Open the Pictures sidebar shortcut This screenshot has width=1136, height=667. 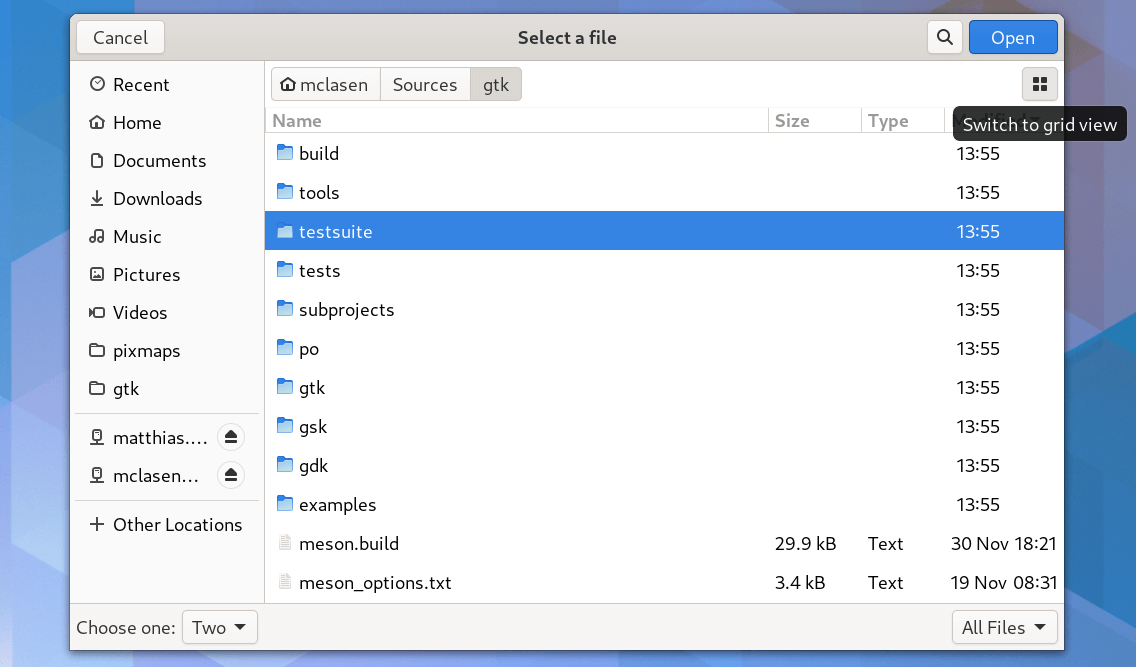tap(147, 274)
